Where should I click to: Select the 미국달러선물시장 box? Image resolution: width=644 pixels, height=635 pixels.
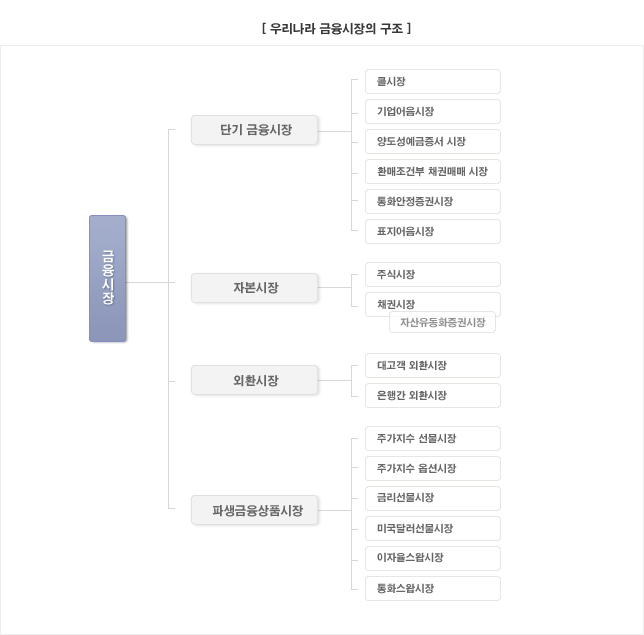pyautogui.click(x=433, y=529)
